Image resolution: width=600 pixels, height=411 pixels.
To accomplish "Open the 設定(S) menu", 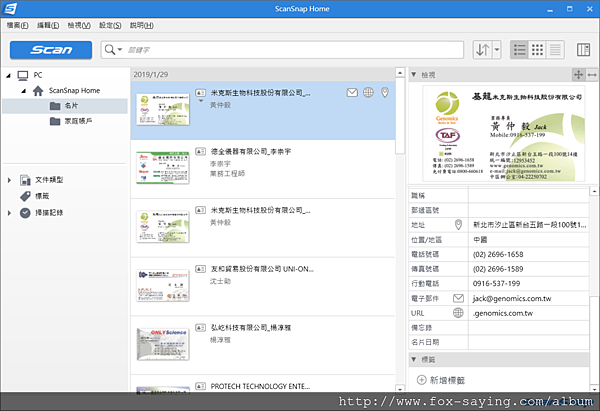I will point(110,25).
